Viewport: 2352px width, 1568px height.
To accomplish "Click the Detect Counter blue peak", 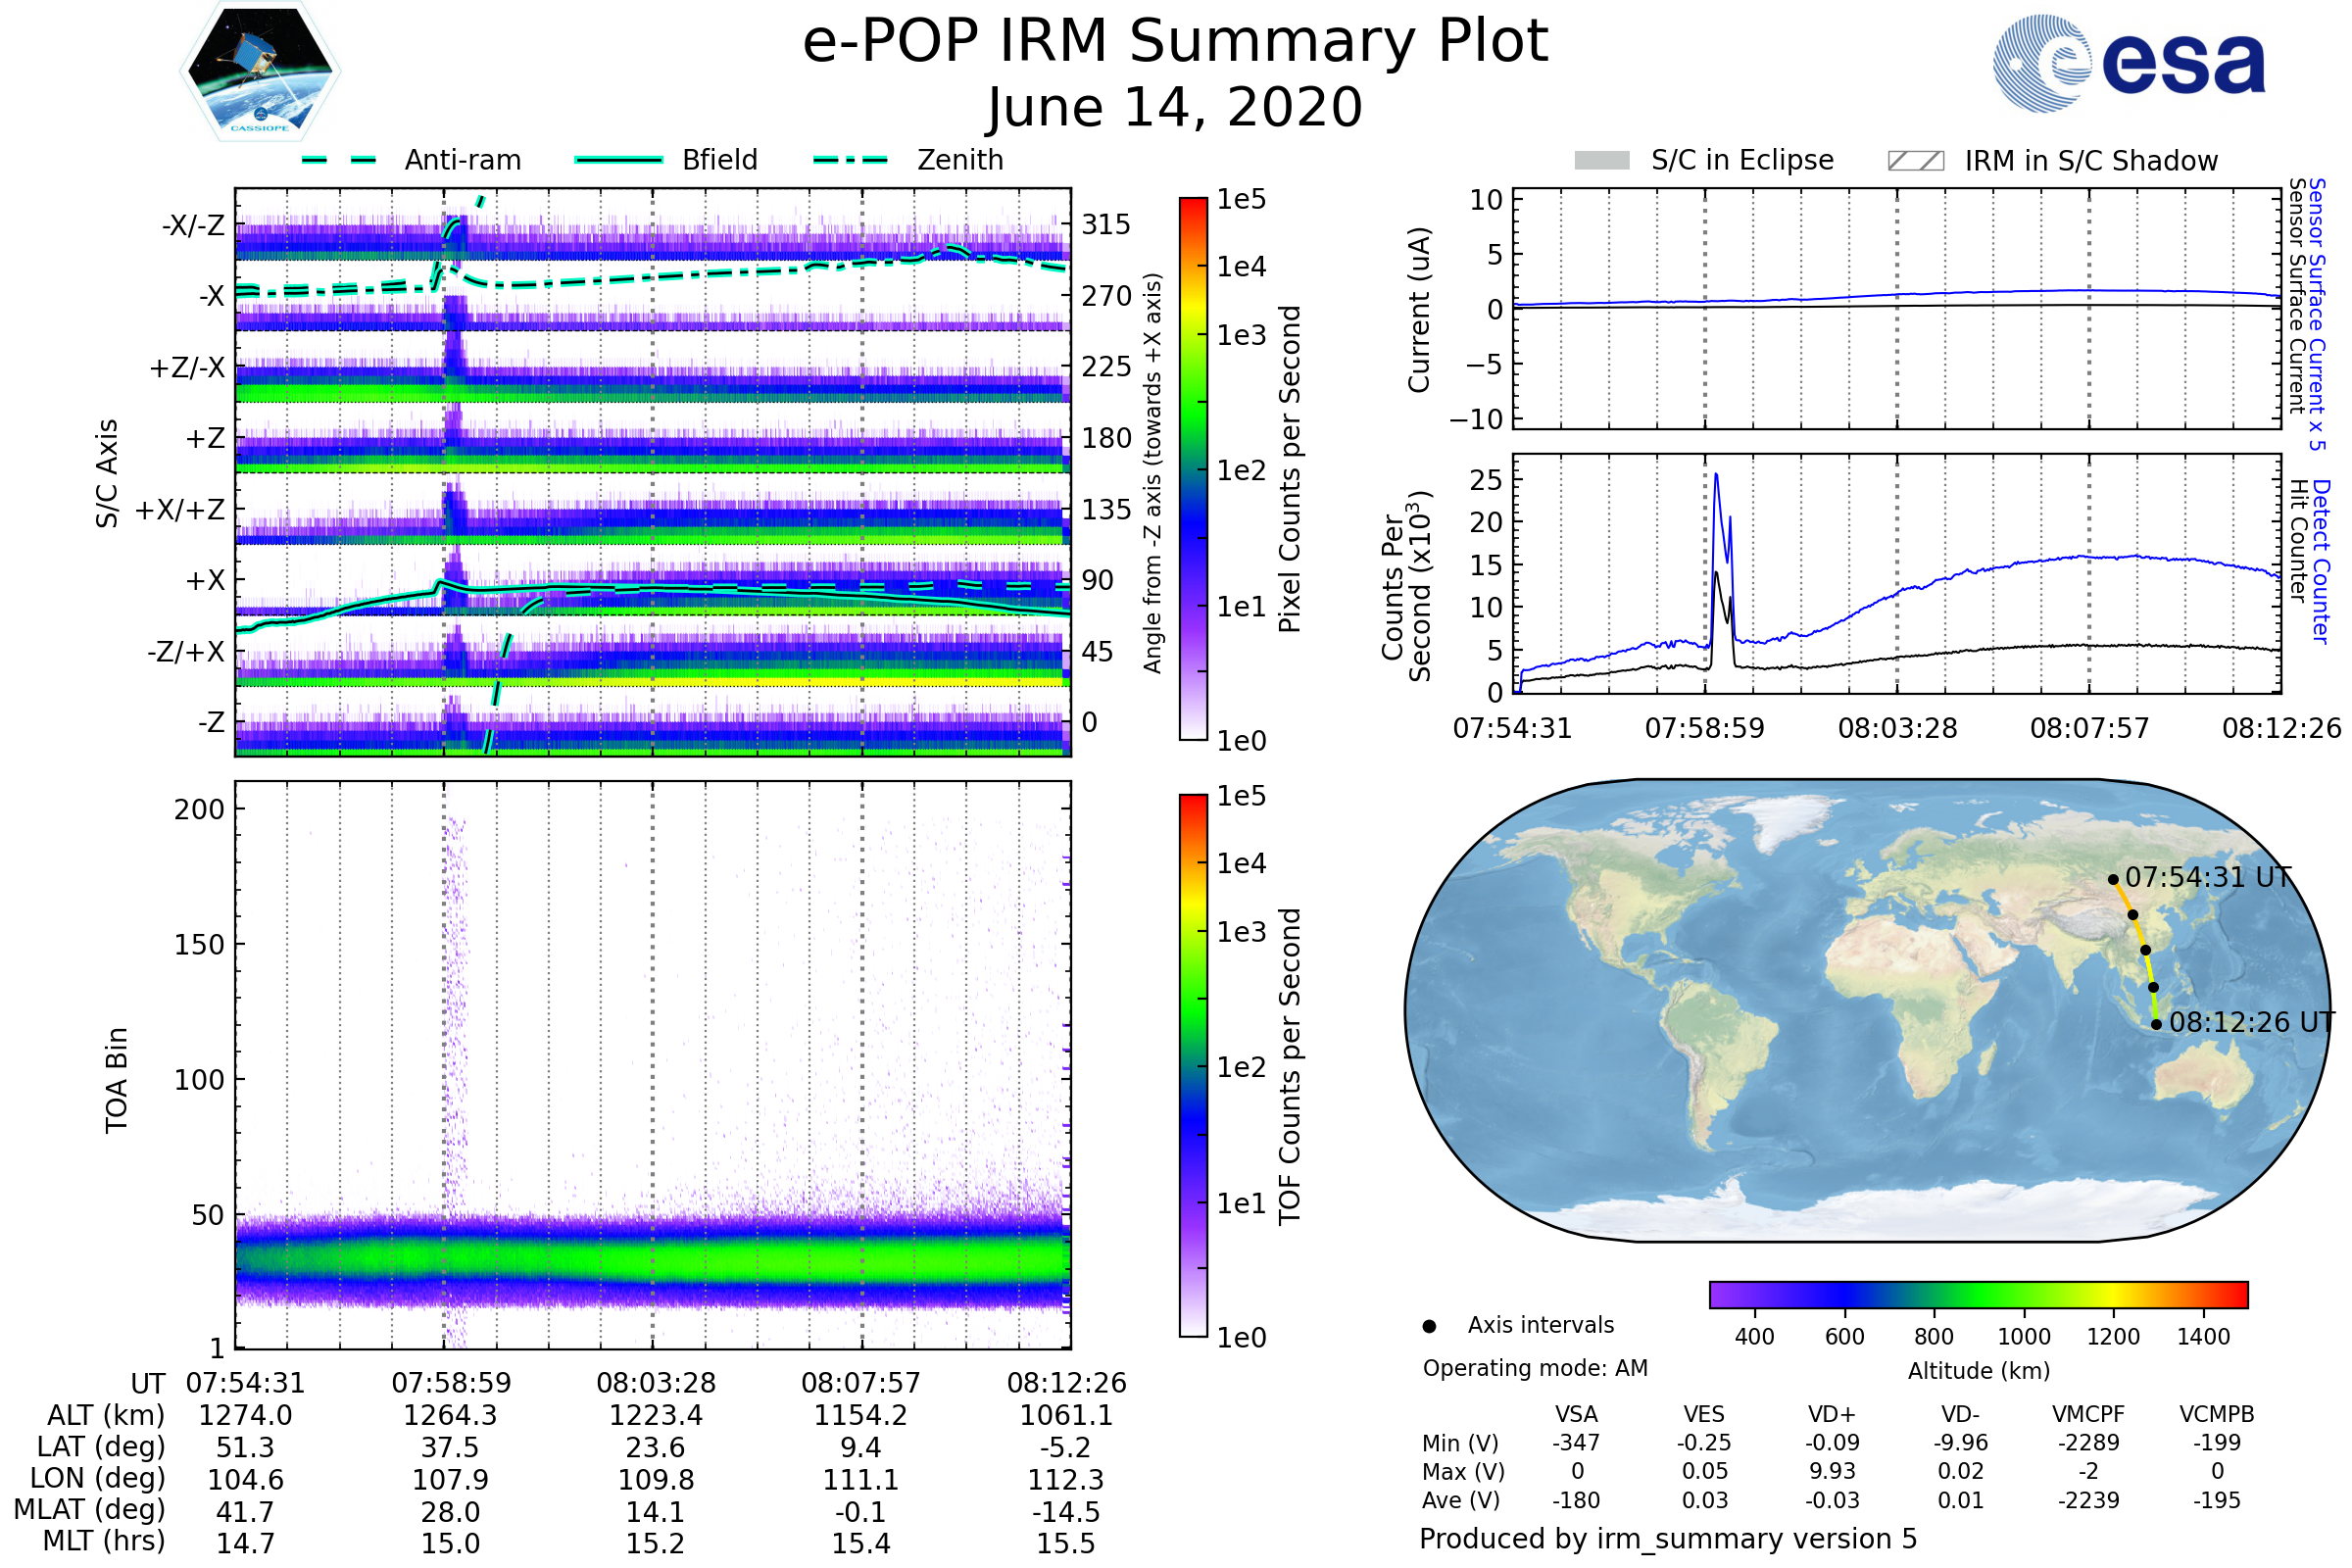I will [1716, 478].
